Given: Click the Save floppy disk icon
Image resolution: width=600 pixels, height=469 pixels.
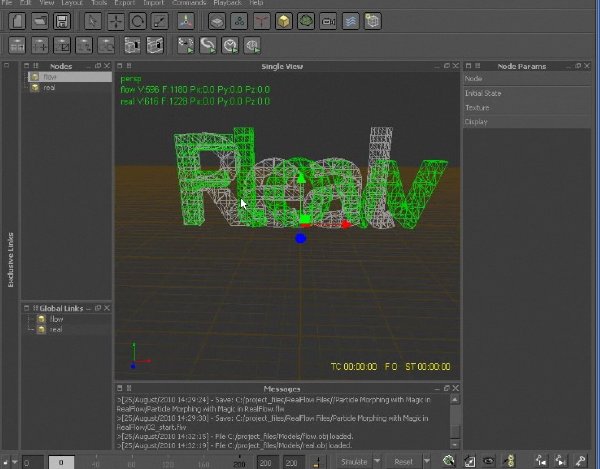Looking at the screenshot, I should coord(62,21).
